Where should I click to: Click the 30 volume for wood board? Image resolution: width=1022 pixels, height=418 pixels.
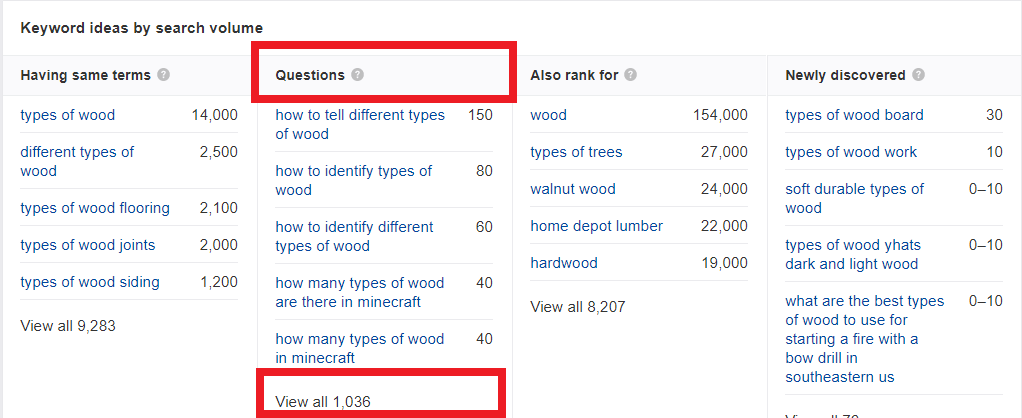(995, 115)
